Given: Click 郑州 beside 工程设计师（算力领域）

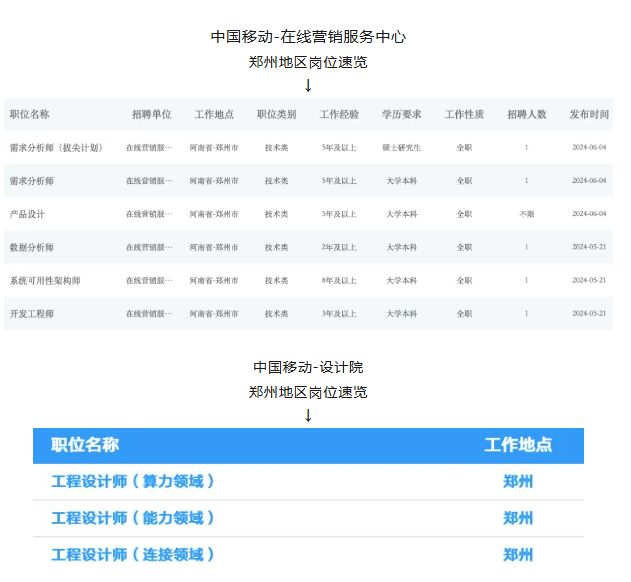Looking at the screenshot, I should coord(518,481).
